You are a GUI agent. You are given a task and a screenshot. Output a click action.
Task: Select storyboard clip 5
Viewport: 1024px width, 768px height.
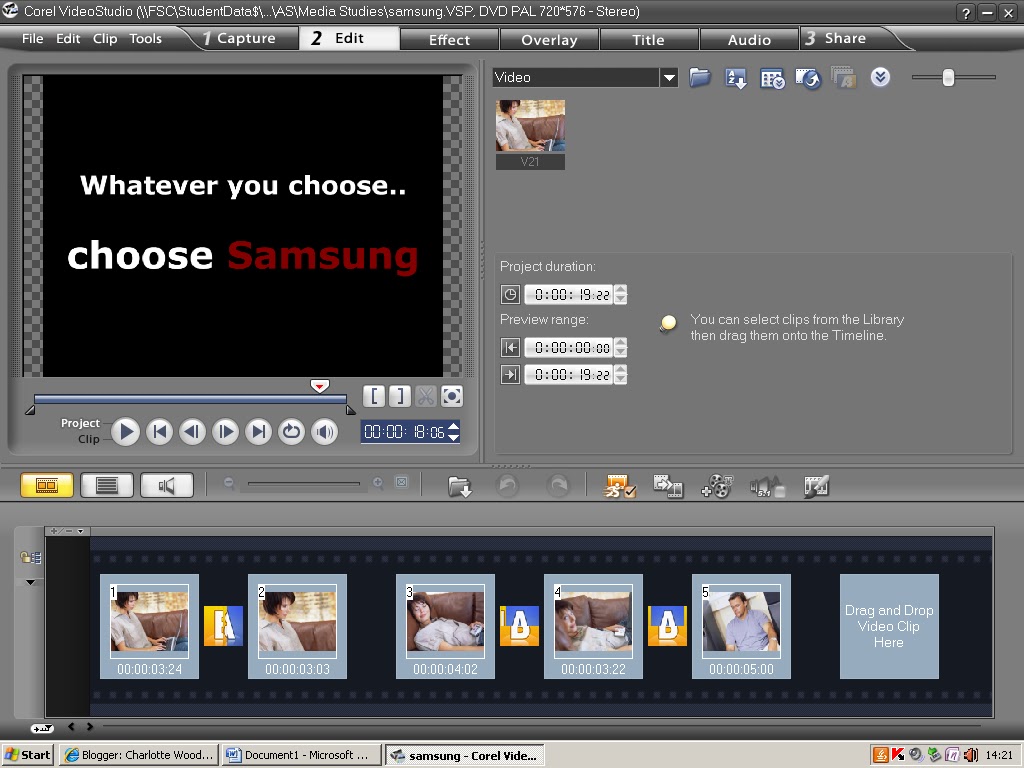[x=741, y=626]
